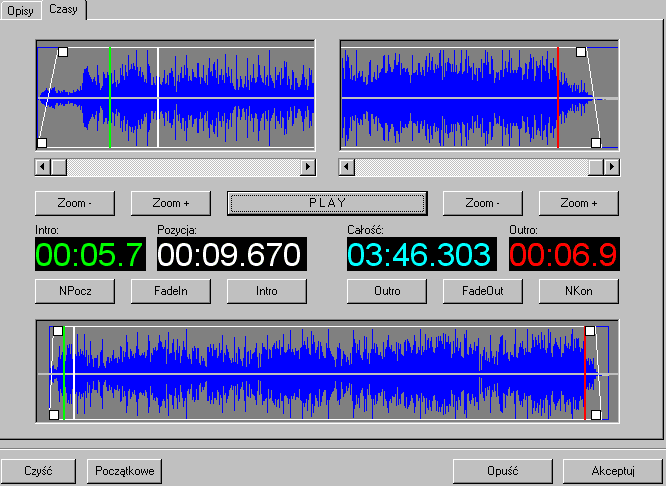Click right arrow of right waveform scrollbar

pyautogui.click(x=612, y=167)
